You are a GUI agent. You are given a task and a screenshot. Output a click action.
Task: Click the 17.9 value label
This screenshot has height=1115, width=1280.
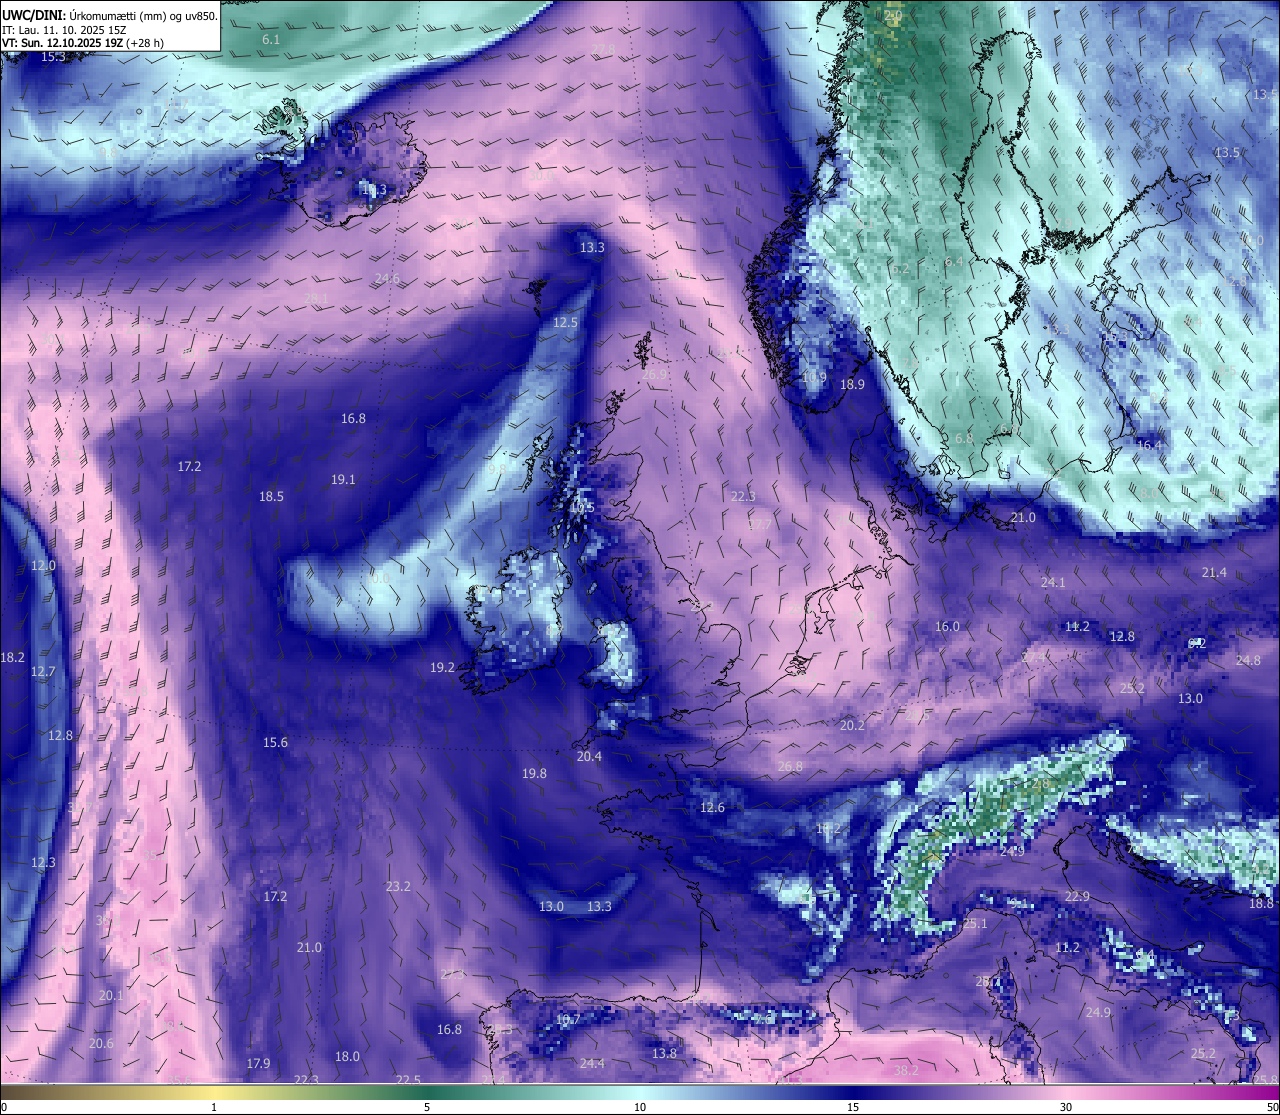pyautogui.click(x=258, y=1063)
